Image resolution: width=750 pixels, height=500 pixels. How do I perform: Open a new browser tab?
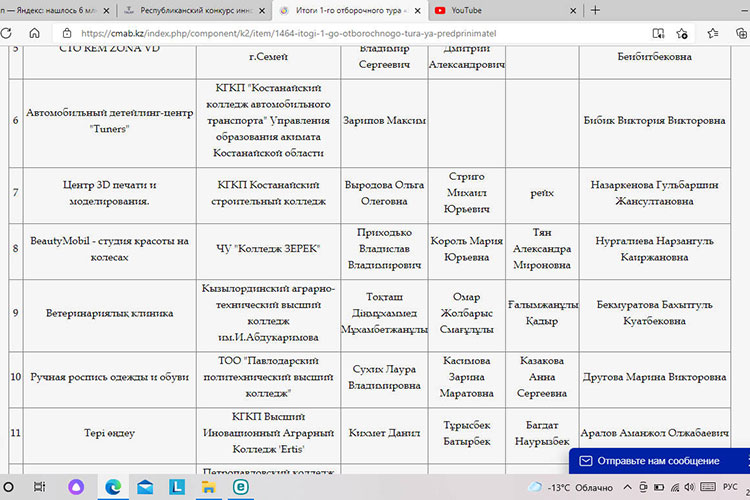click(595, 10)
